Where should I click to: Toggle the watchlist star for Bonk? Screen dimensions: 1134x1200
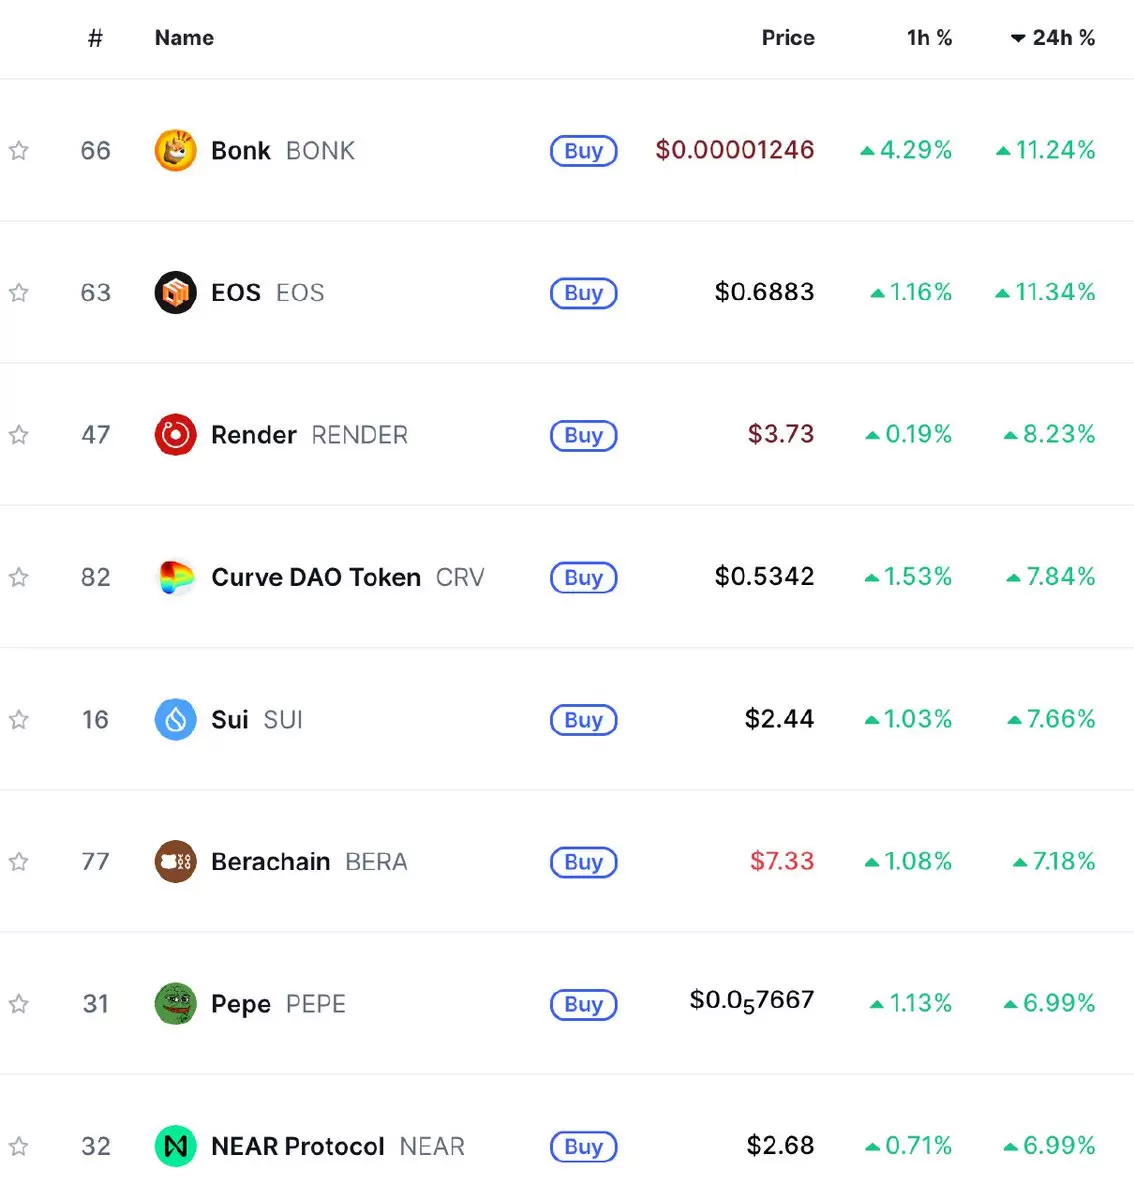click(x=18, y=151)
